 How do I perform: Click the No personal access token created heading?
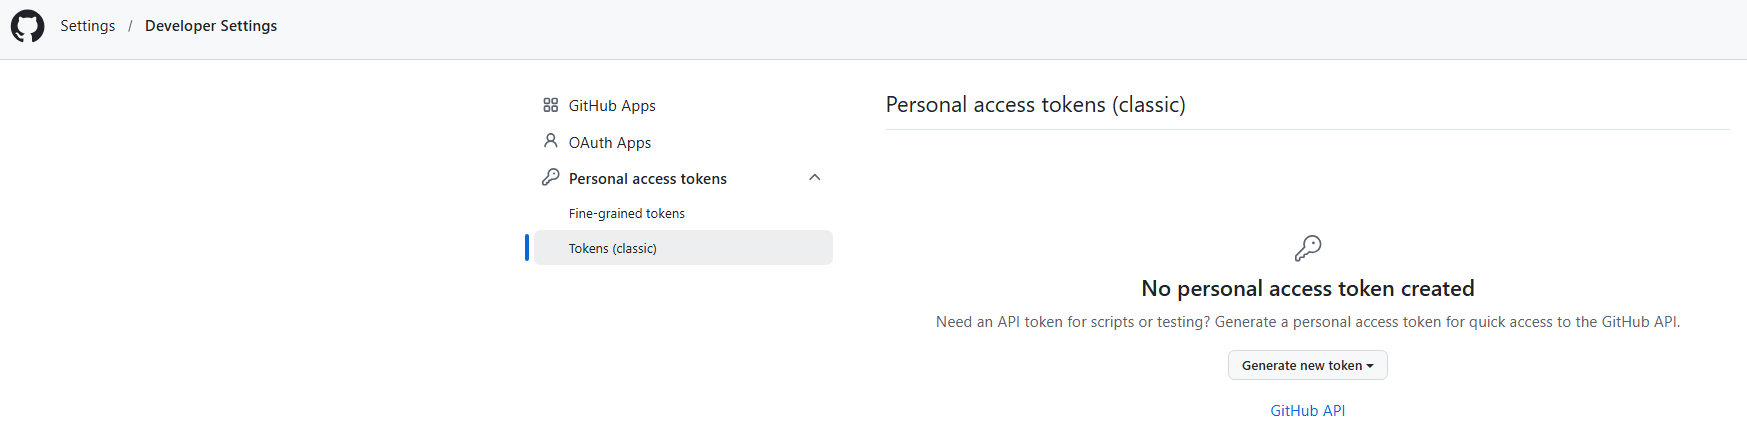click(1307, 288)
